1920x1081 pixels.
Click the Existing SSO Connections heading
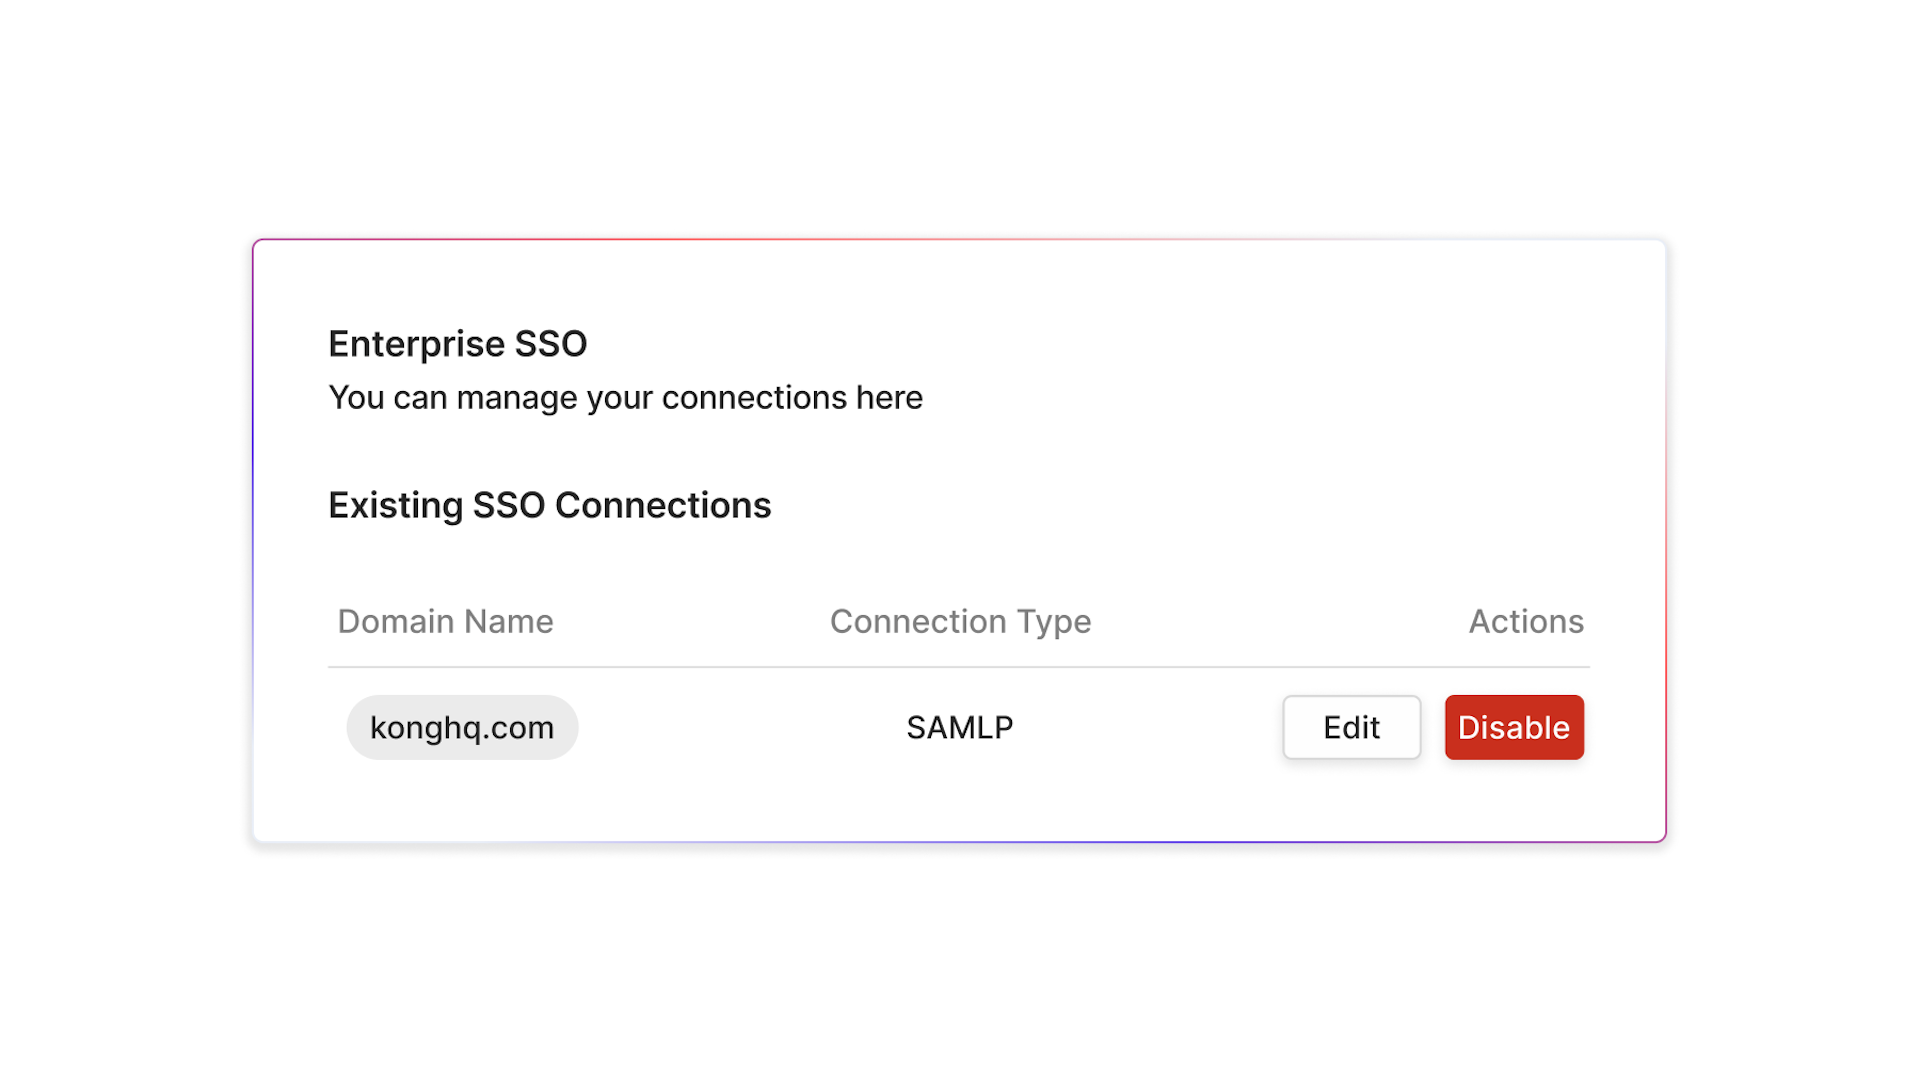pos(549,505)
